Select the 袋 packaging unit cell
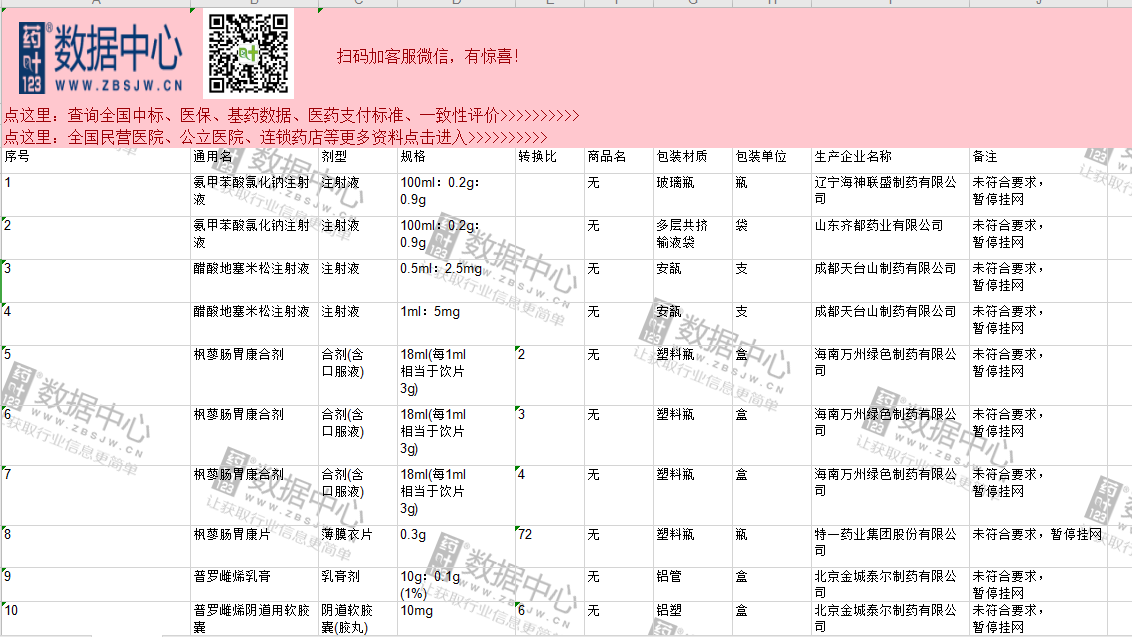Viewport: 1132px width, 637px height. [x=772, y=238]
